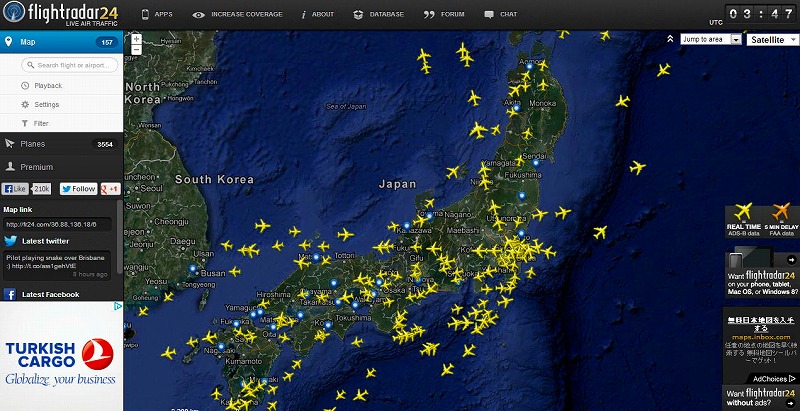This screenshot has height=411, width=800.
Task: Open the Satellite map type dropdown
Action: point(772,39)
